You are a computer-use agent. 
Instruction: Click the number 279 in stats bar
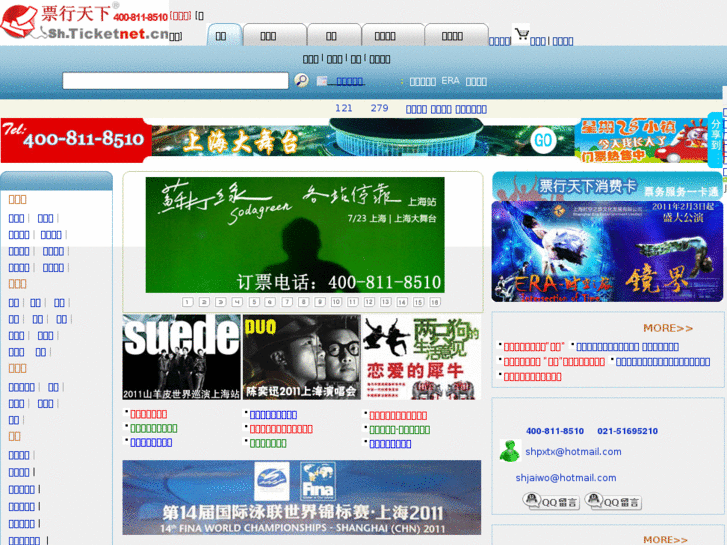coord(379,108)
